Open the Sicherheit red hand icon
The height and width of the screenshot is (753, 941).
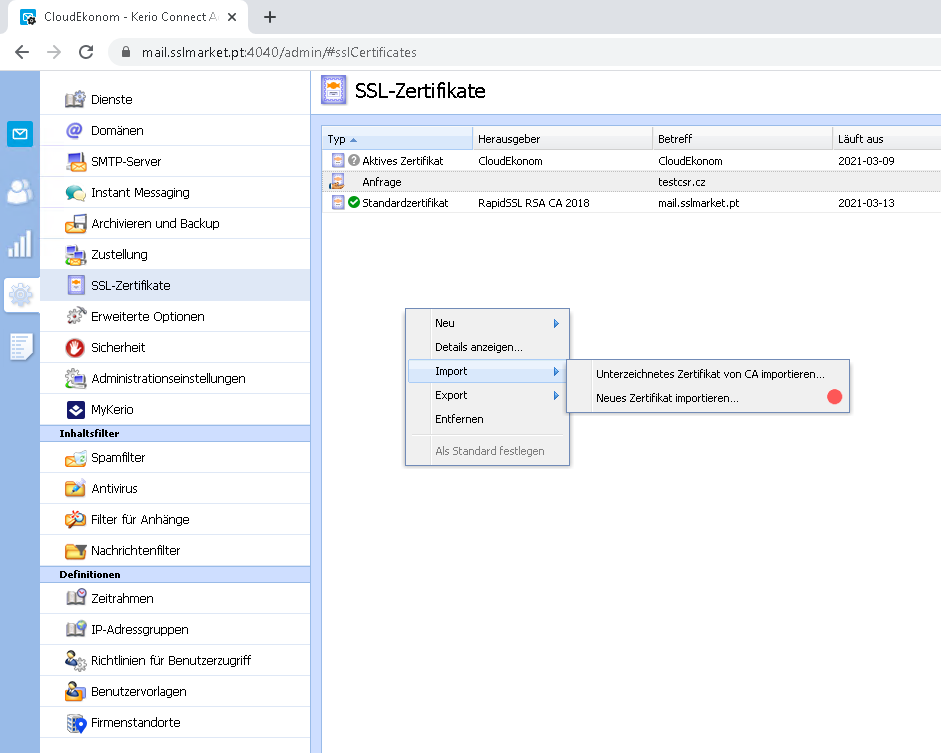[x=75, y=347]
